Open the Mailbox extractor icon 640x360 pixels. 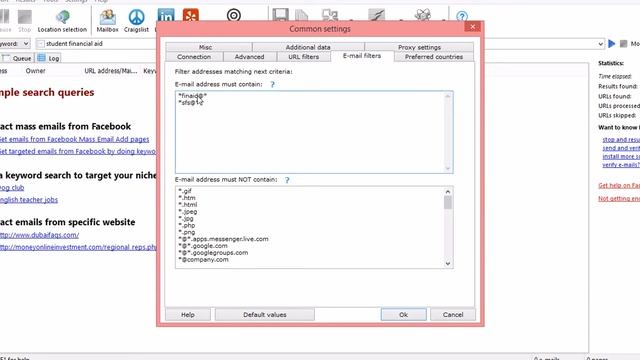pyautogui.click(x=107, y=21)
